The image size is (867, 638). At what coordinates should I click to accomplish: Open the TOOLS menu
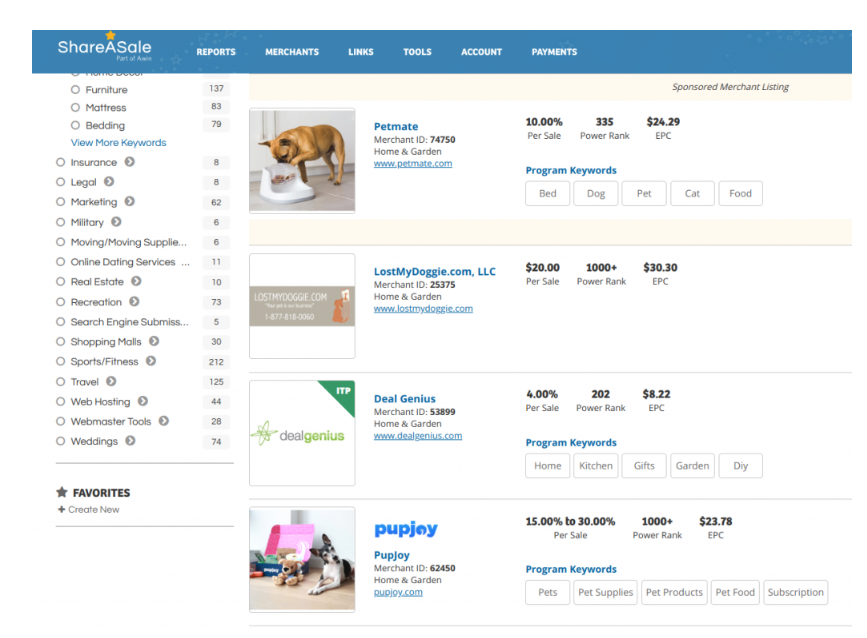click(417, 52)
